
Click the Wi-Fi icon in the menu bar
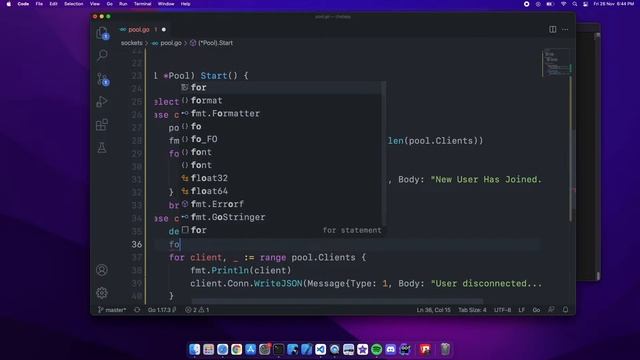564,4
